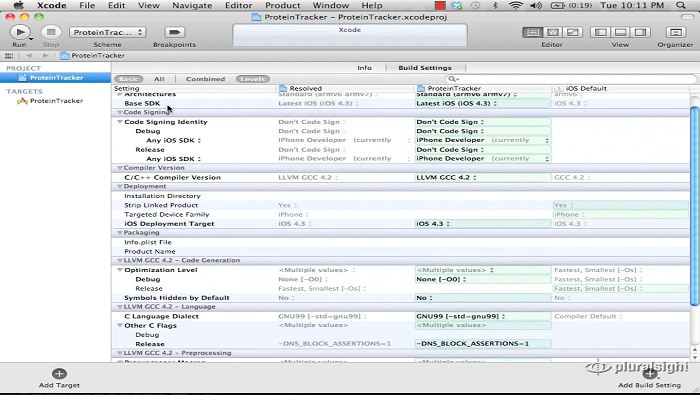Click the volume menu bar icon
The width and height of the screenshot is (700, 395).
click(x=536, y=5)
